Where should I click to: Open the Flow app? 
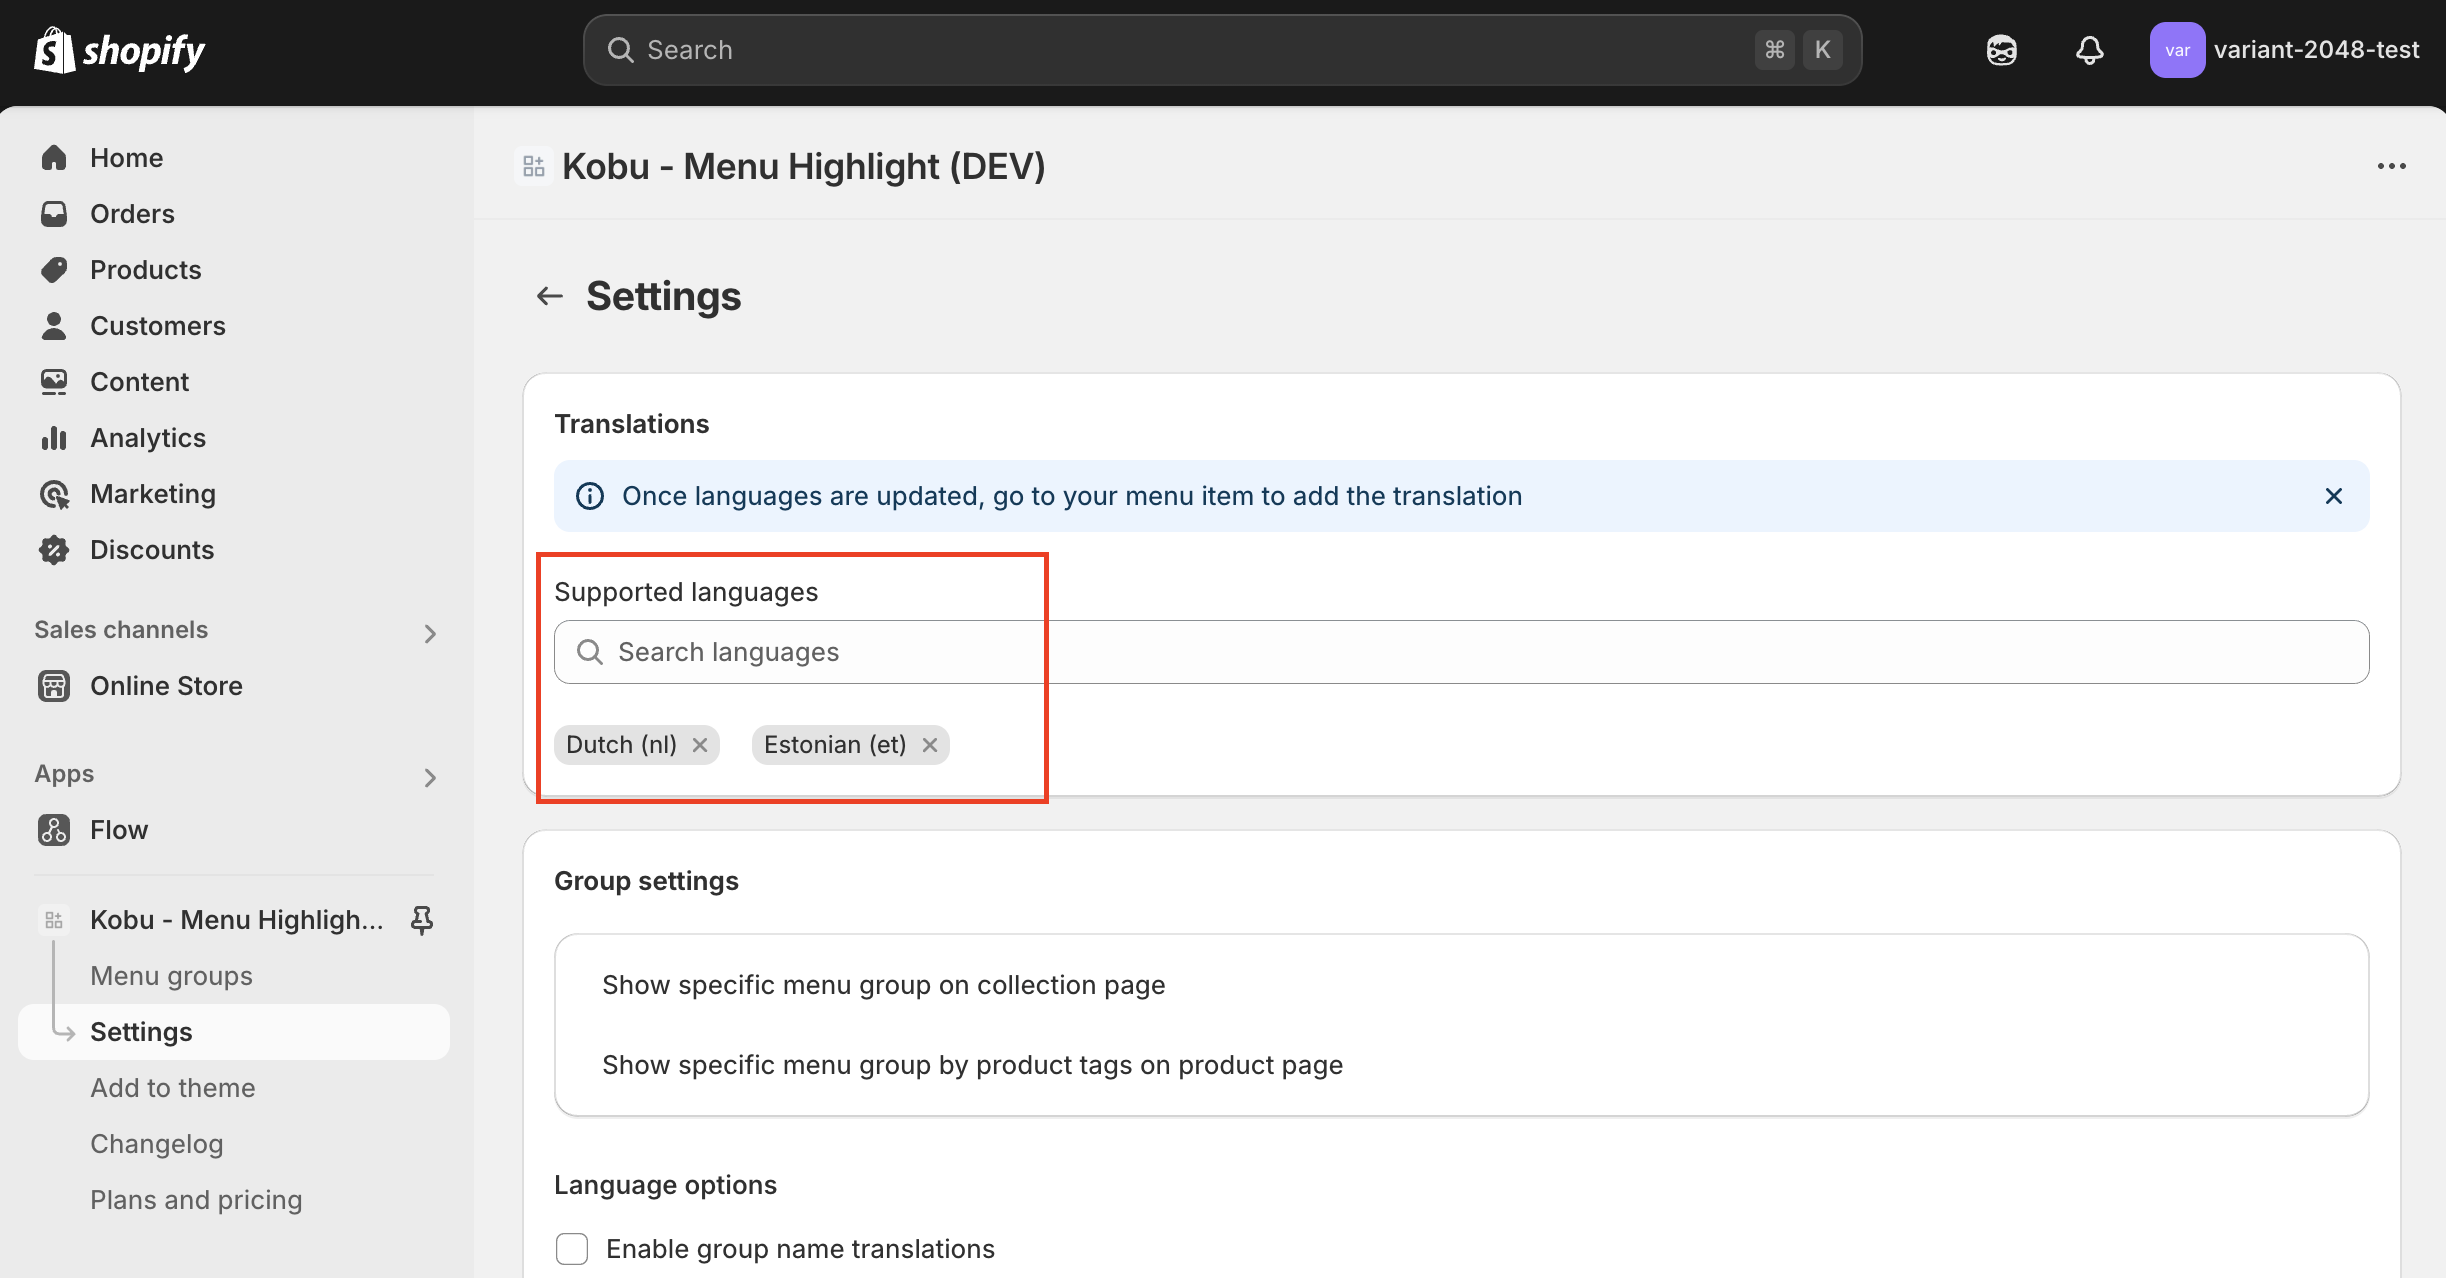[x=119, y=829]
